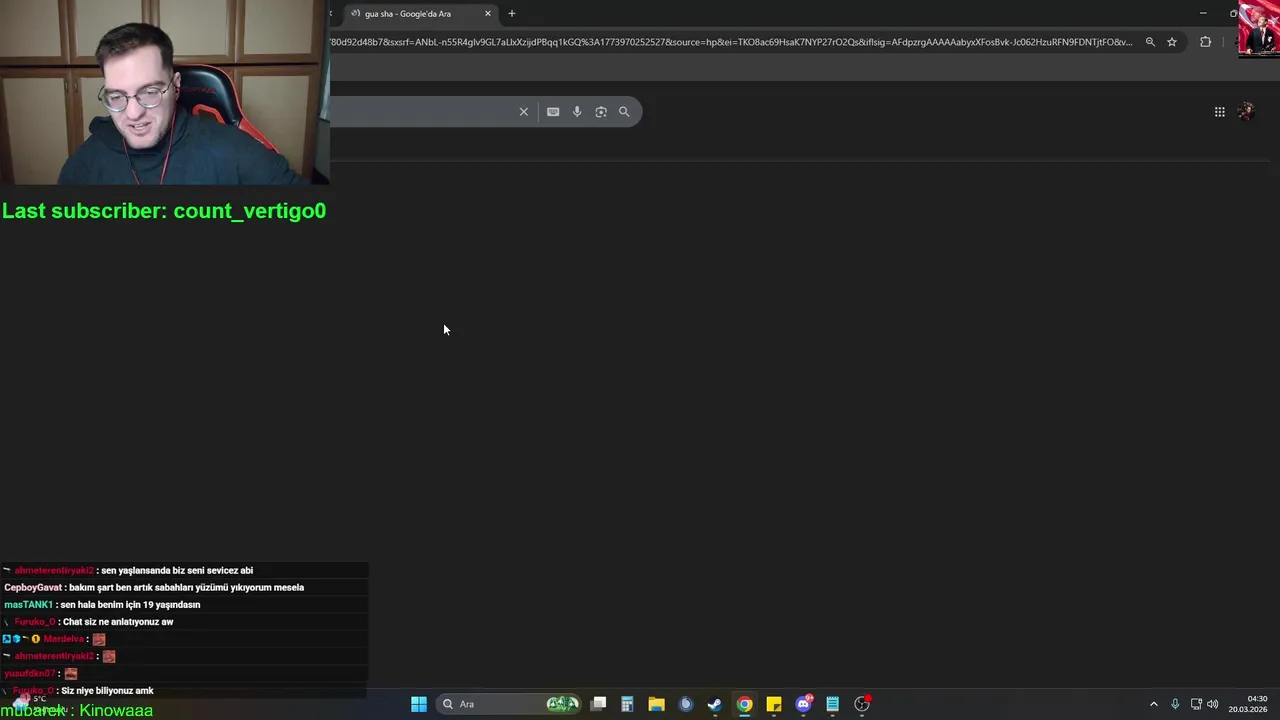
Task: Show hidden system tray icons
Action: tap(1153, 704)
